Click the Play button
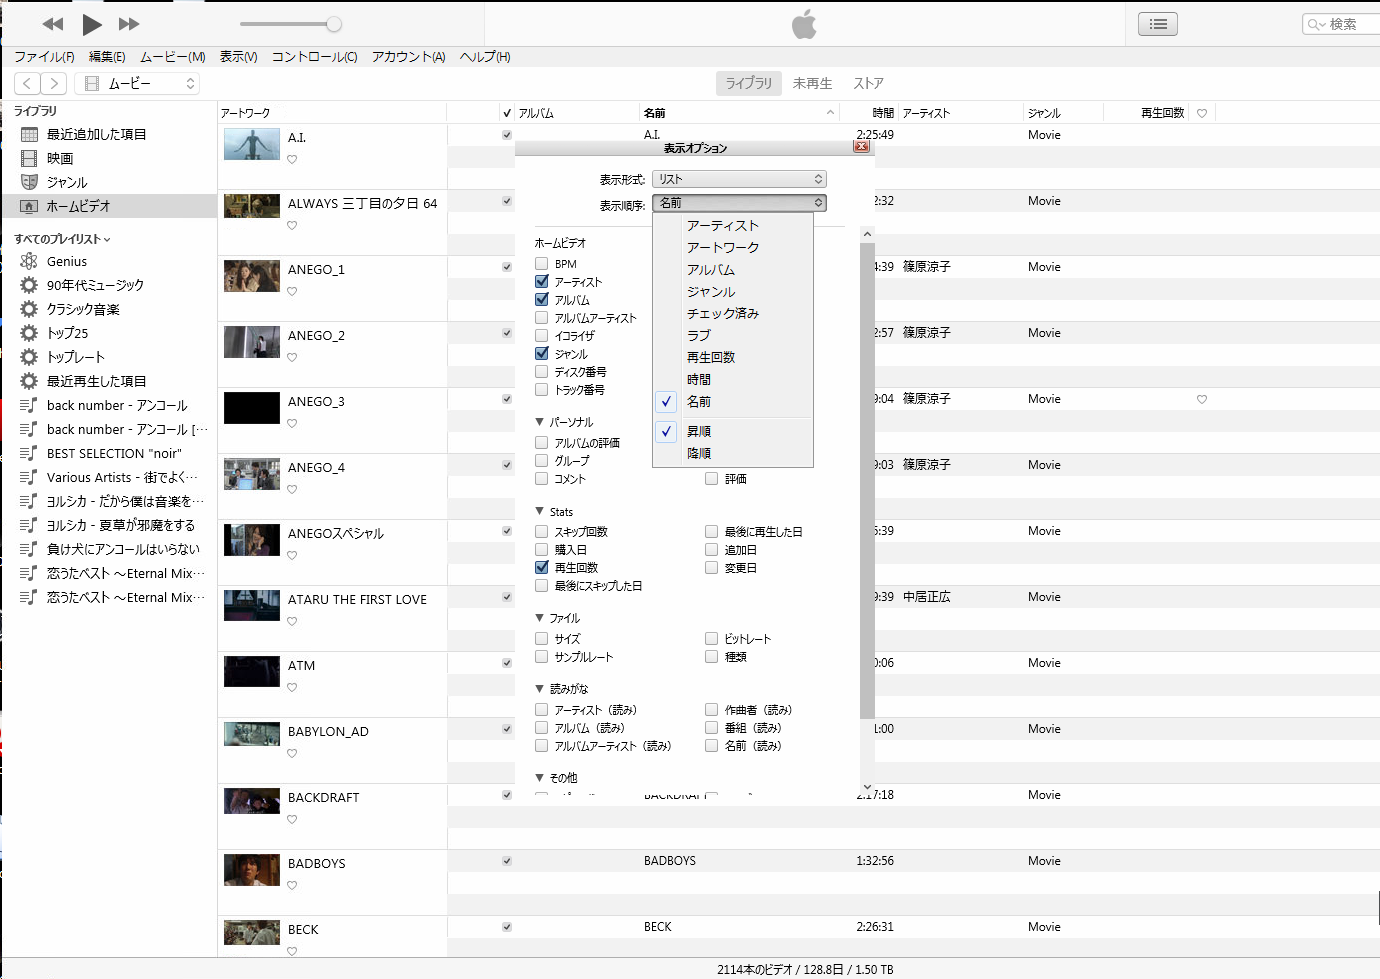Image resolution: width=1380 pixels, height=979 pixels. (92, 24)
